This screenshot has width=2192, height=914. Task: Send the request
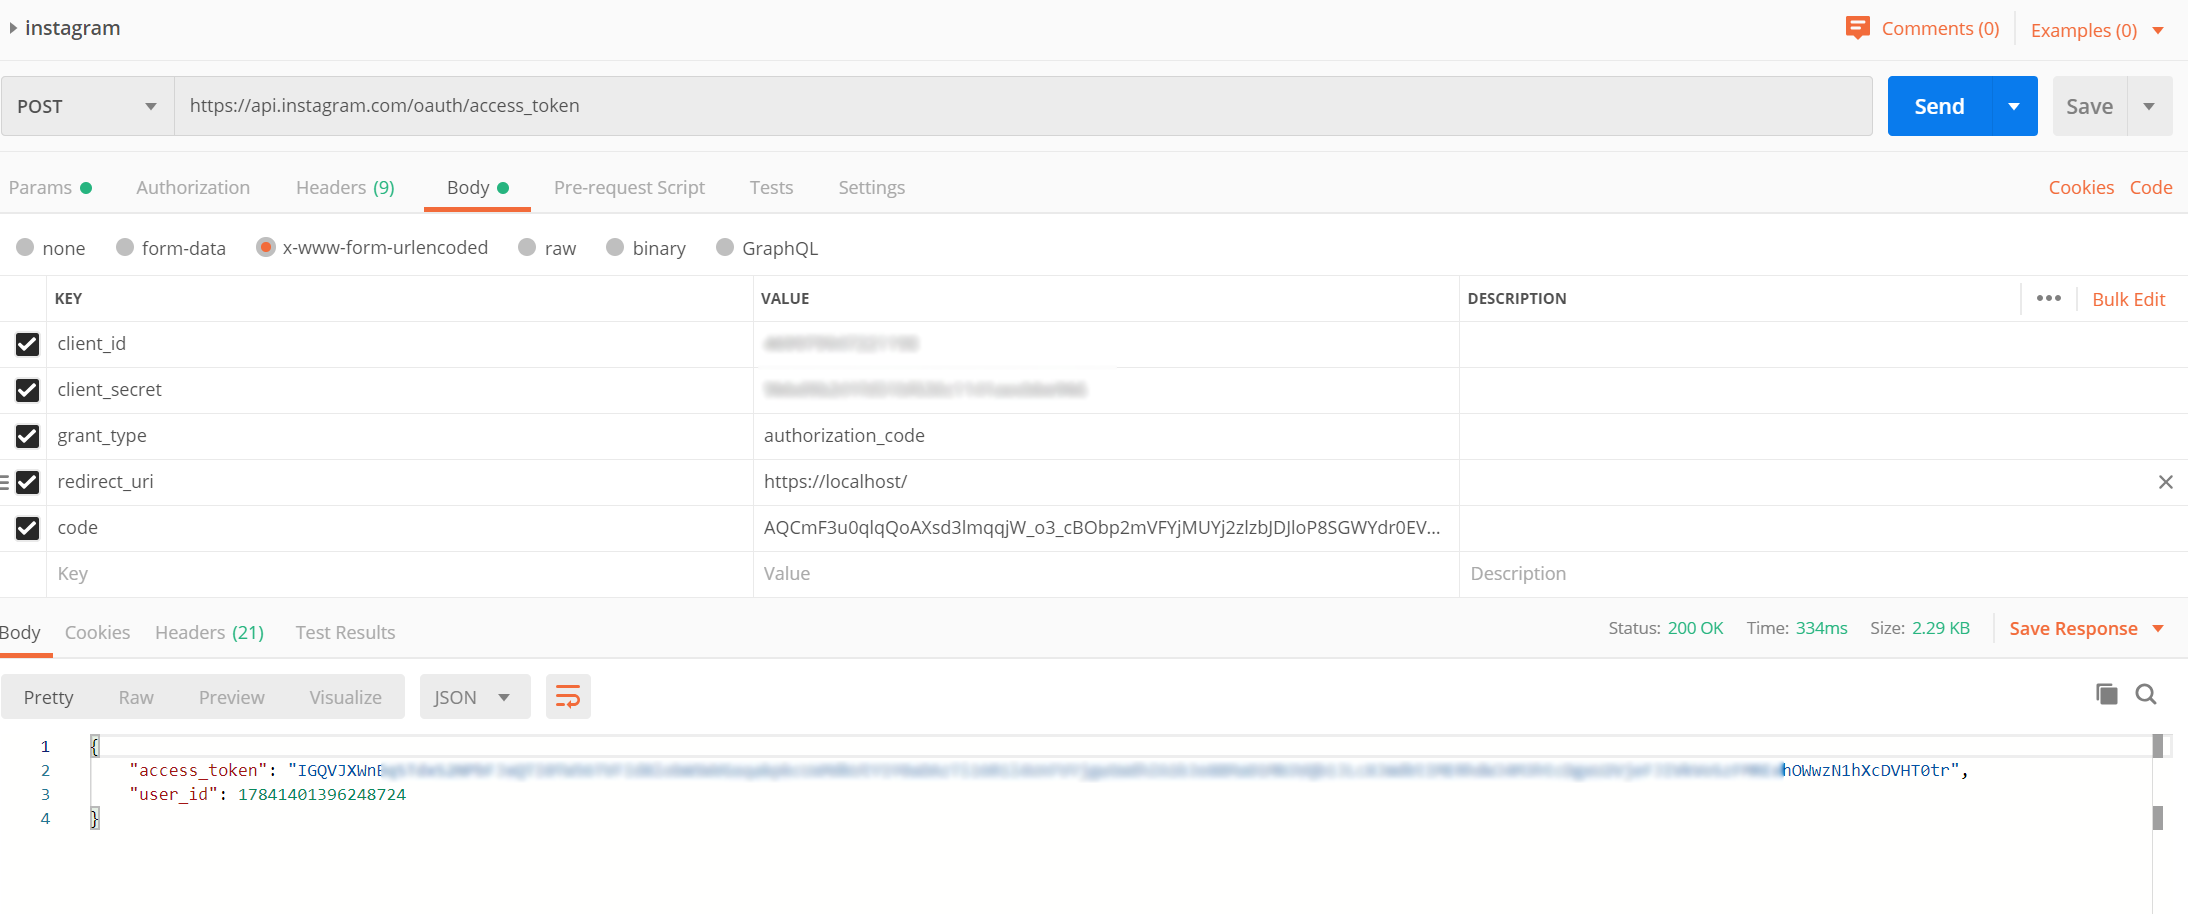(x=1939, y=106)
